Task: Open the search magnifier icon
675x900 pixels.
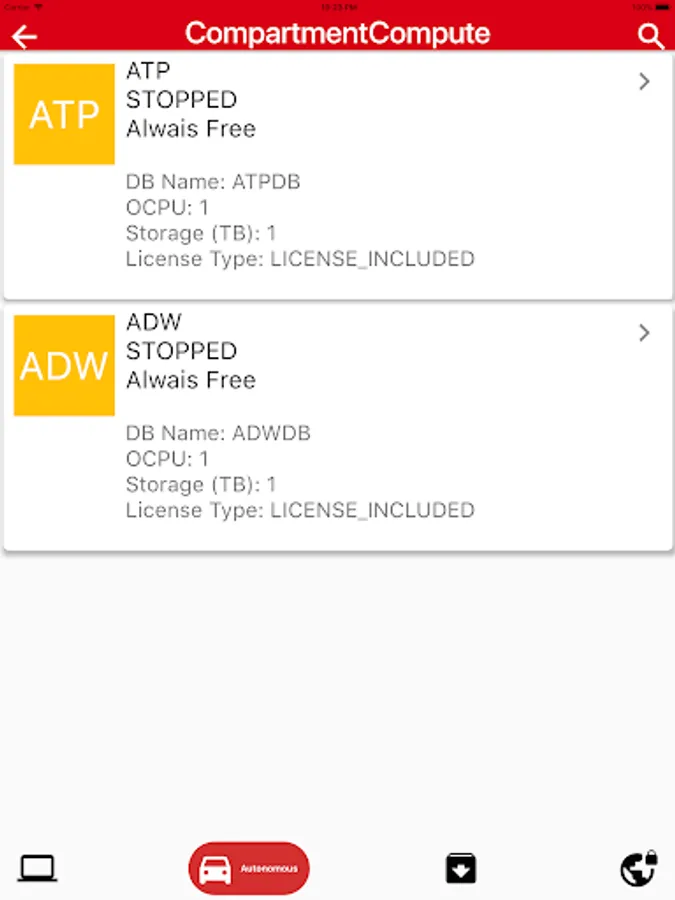Action: [650, 36]
